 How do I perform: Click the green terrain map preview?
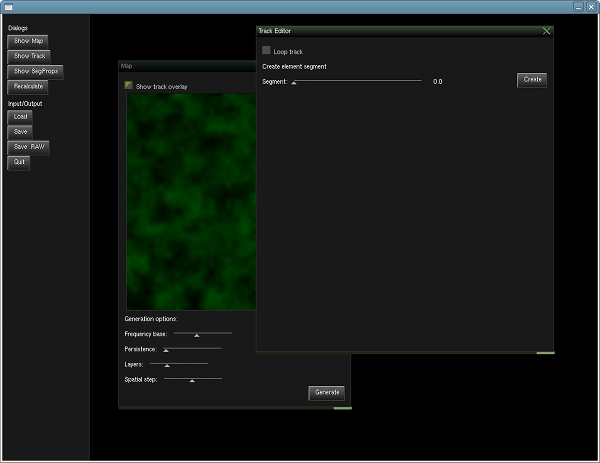190,200
